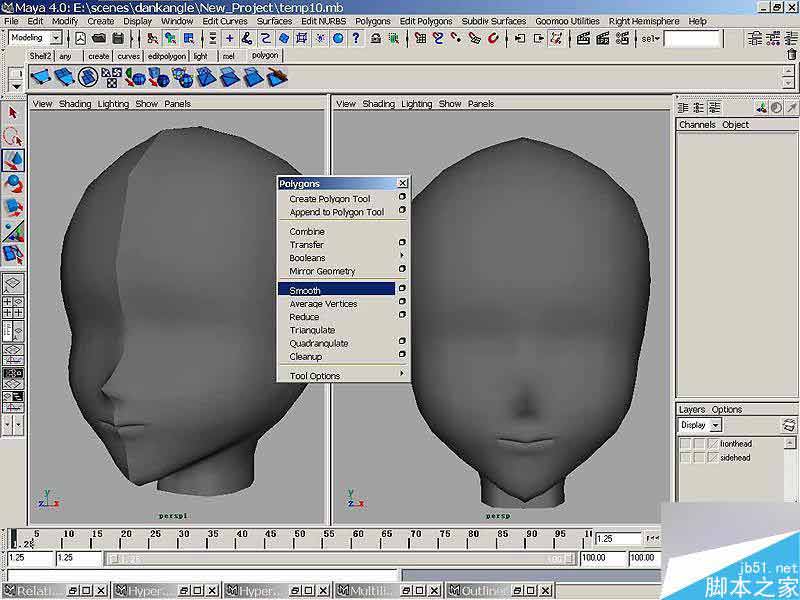
Task: Switch to single perspective view layout
Action: [14, 284]
